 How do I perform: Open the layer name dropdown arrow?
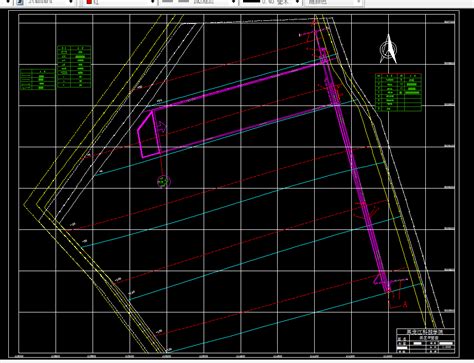[x=71, y=2]
